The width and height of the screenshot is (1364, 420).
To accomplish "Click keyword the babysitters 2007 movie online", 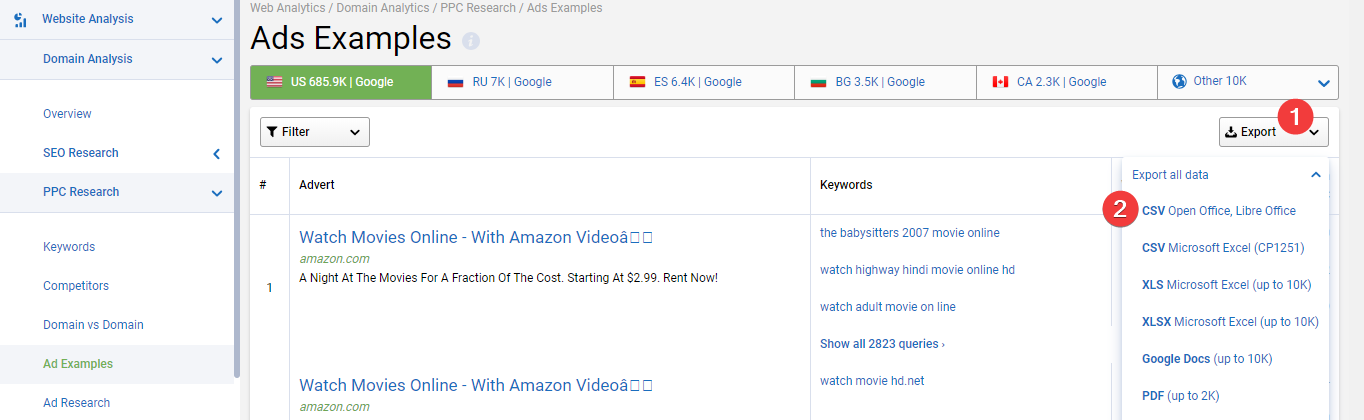I will (909, 233).
